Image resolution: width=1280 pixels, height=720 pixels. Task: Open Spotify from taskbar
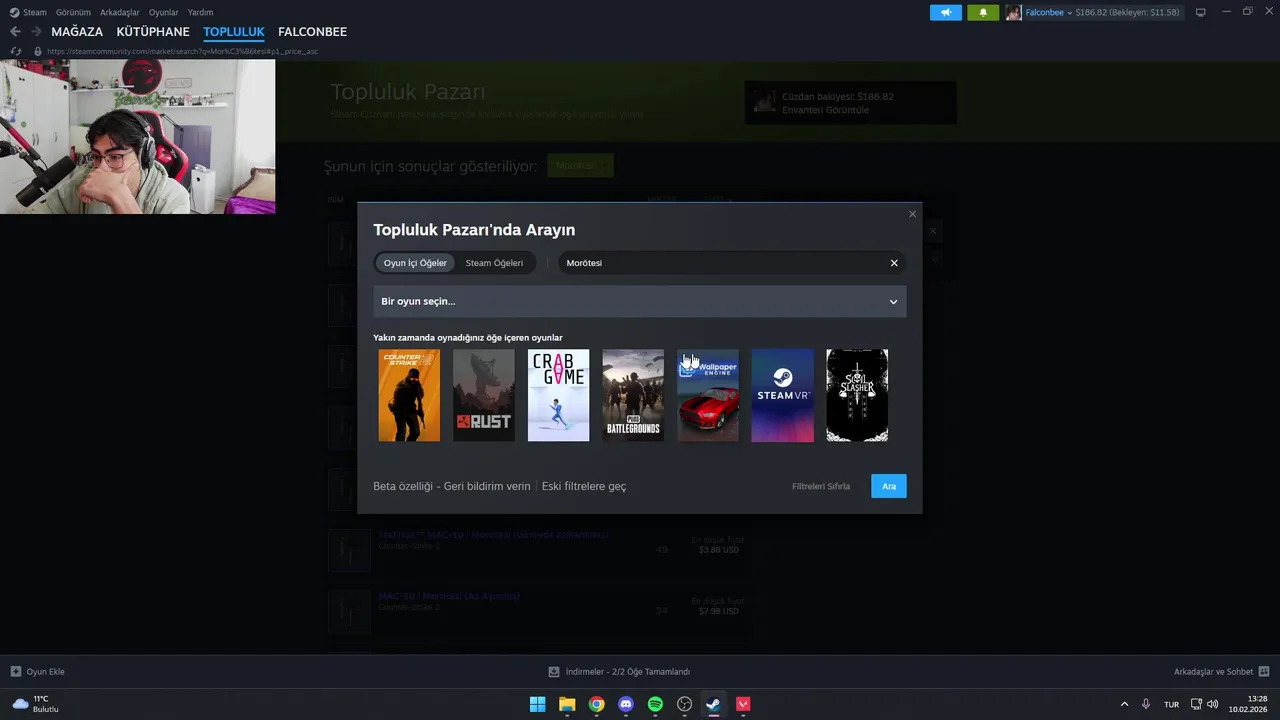click(x=655, y=704)
